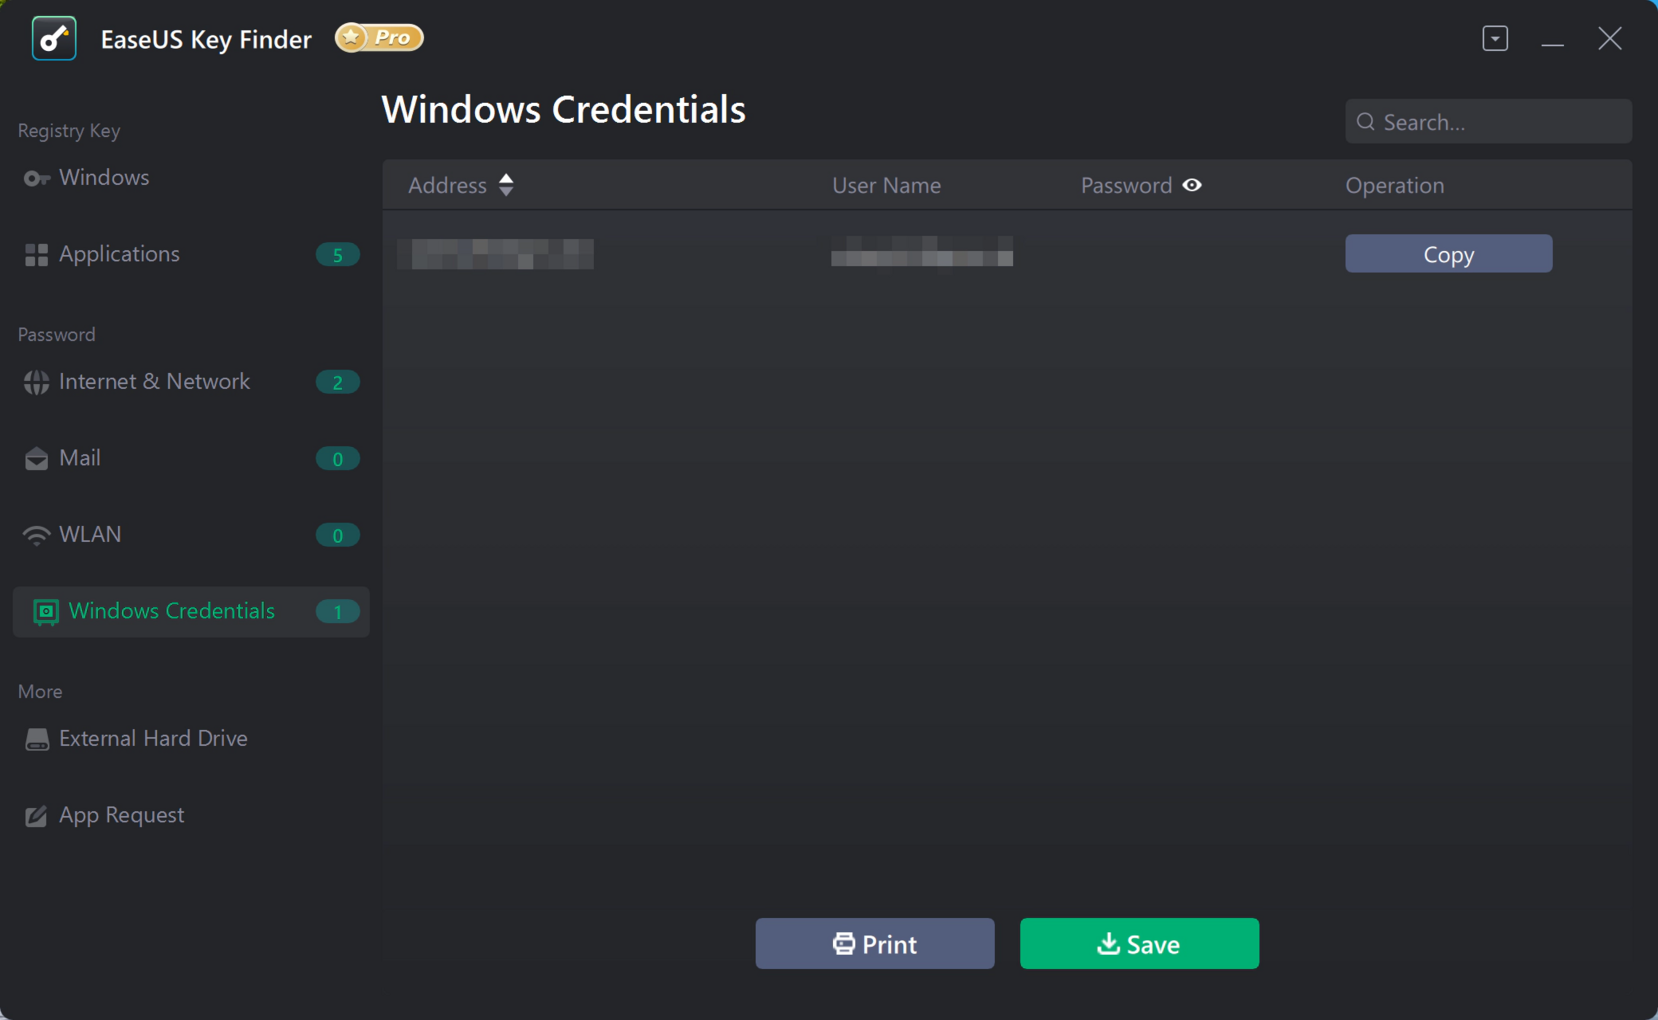Screen dimensions: 1658x1020
Task: Click the Password section label in sidebar
Action: pos(57,335)
